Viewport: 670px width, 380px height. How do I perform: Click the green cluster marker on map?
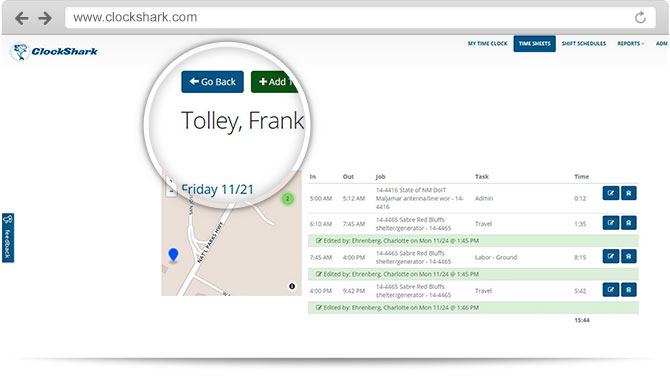point(288,199)
